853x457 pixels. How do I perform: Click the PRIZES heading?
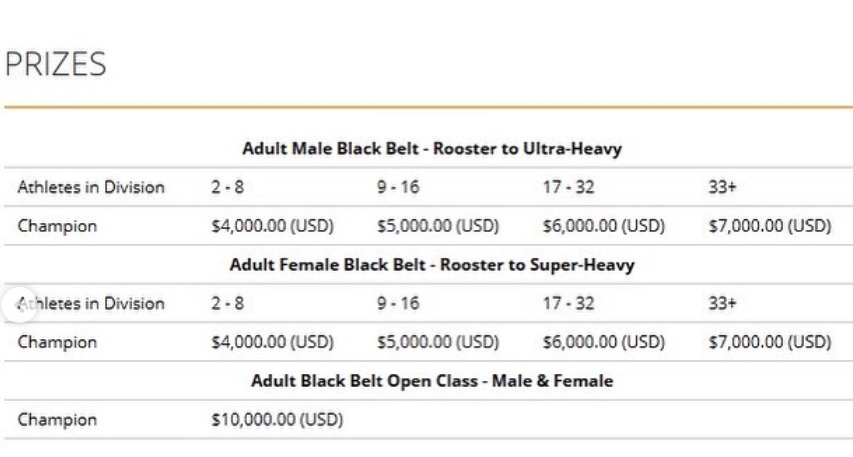[x=55, y=64]
